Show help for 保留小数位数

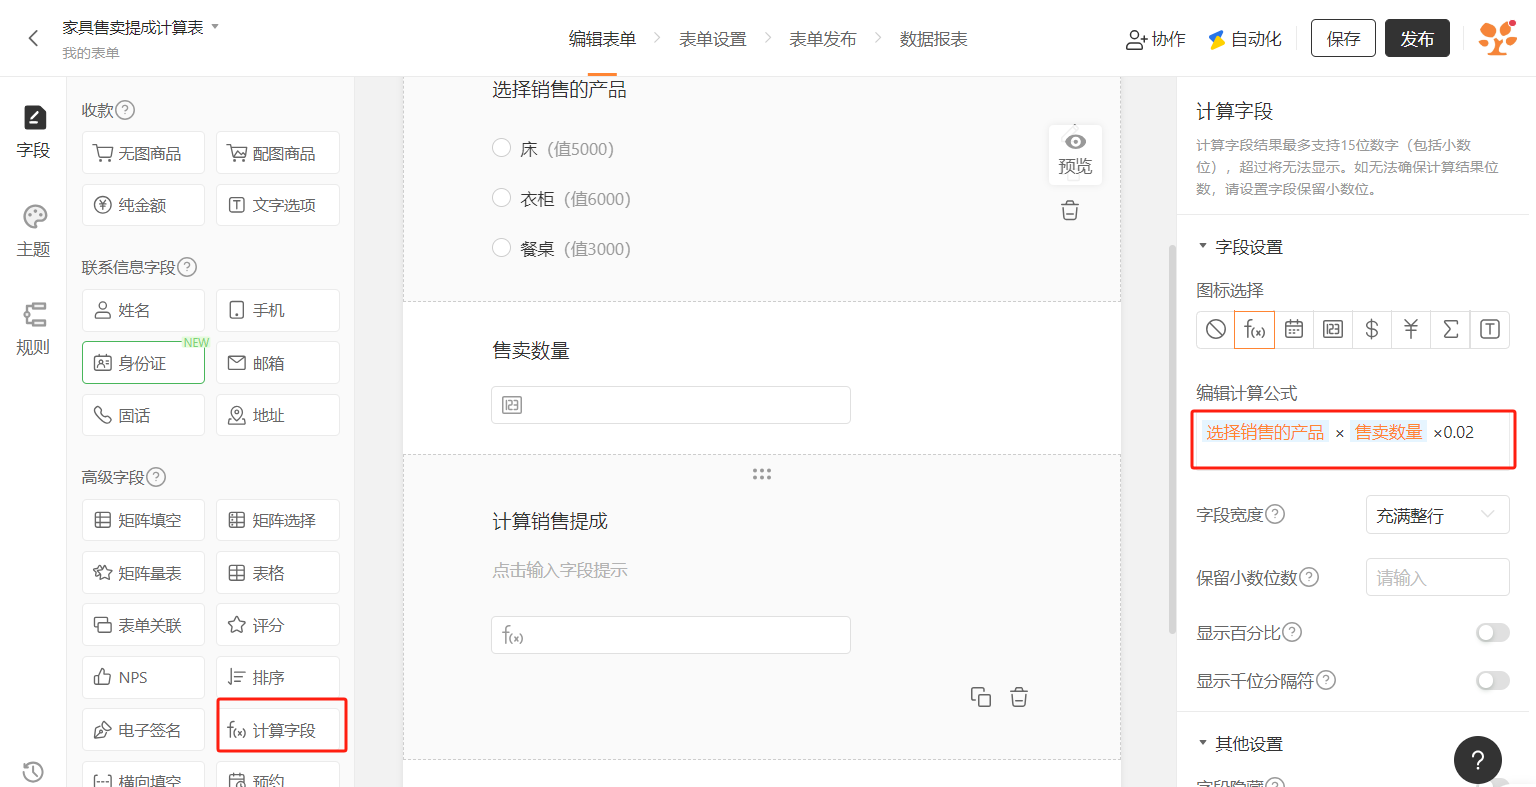point(1309,577)
